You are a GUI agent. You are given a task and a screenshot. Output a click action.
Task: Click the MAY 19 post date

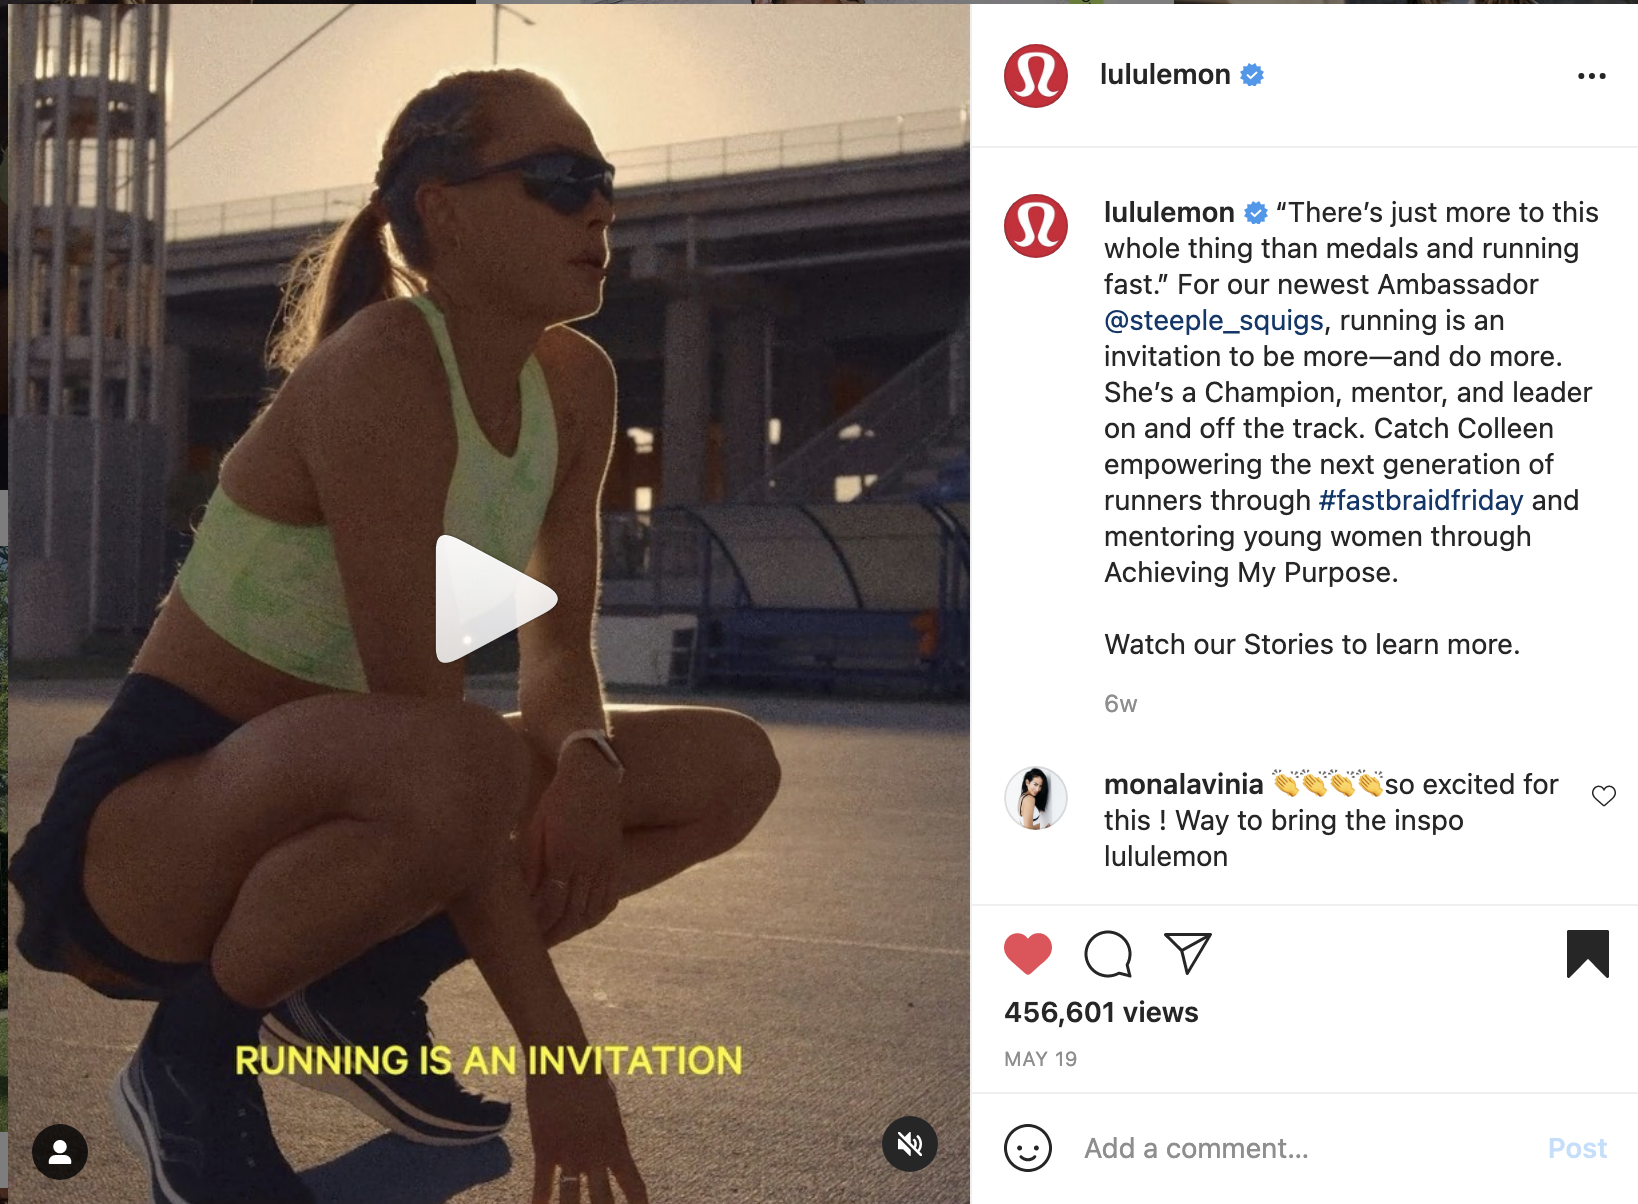[1041, 1059]
